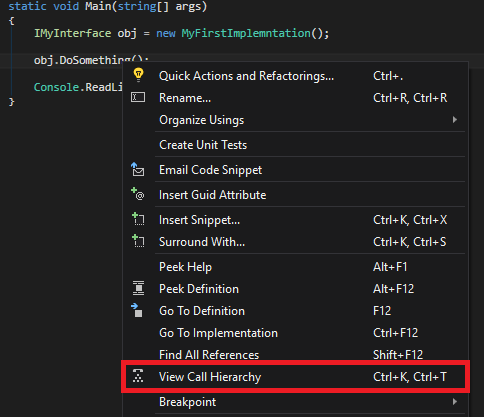Click the Peek Definition icon
The width and height of the screenshot is (484, 417).
138,288
